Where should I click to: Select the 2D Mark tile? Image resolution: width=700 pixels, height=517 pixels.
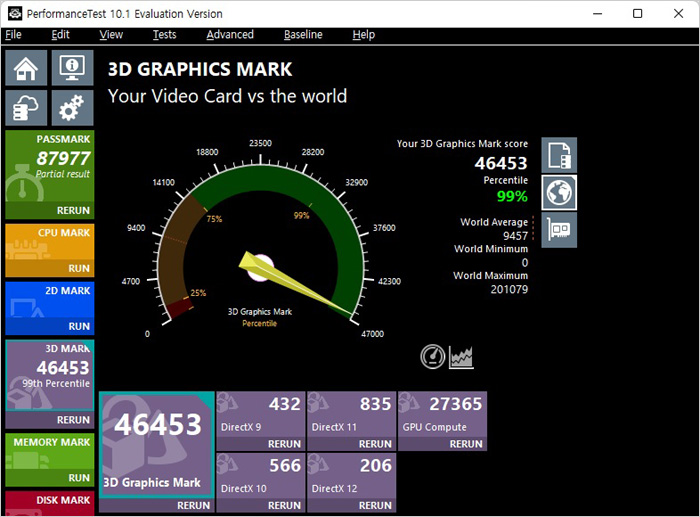50,300
